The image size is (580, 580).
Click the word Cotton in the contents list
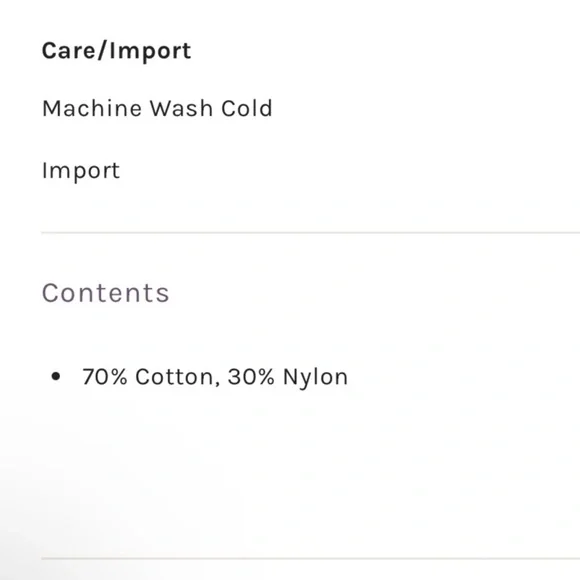tap(174, 377)
